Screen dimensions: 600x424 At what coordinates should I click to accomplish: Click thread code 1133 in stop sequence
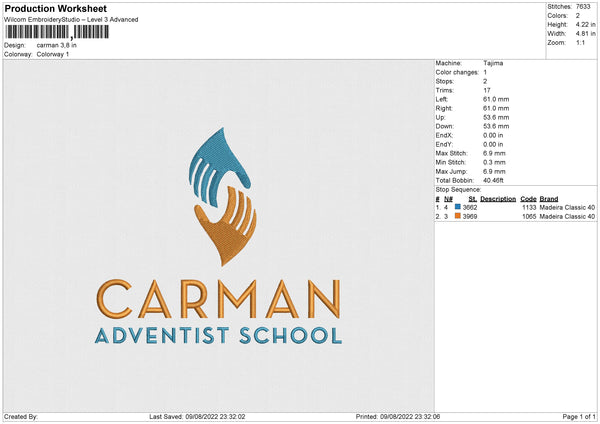click(529, 207)
